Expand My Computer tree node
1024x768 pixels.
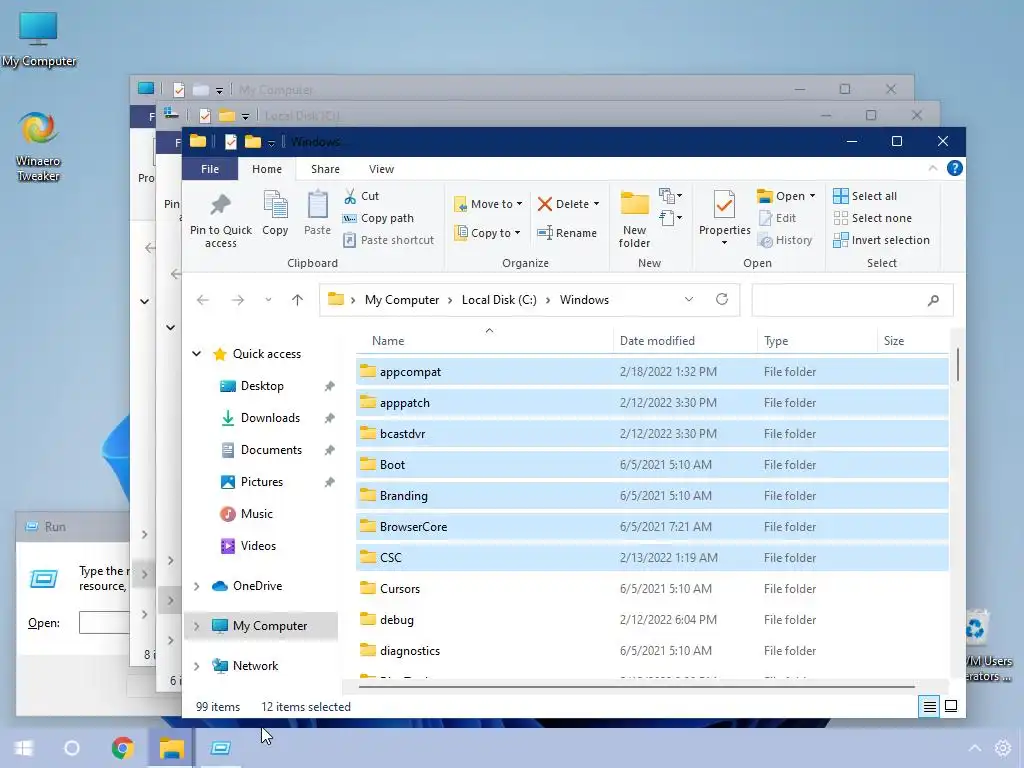(197, 626)
